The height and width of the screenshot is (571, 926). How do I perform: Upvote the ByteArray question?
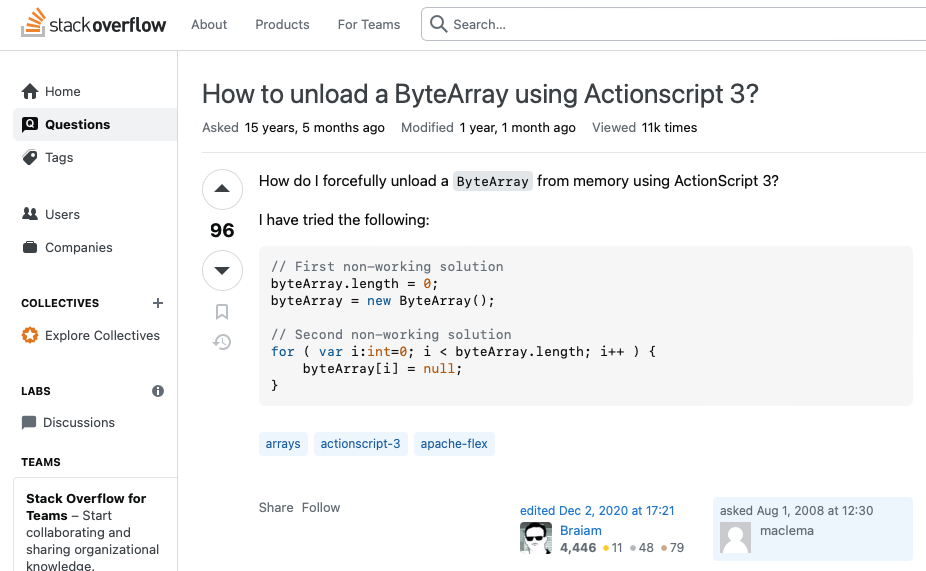pyautogui.click(x=222, y=189)
